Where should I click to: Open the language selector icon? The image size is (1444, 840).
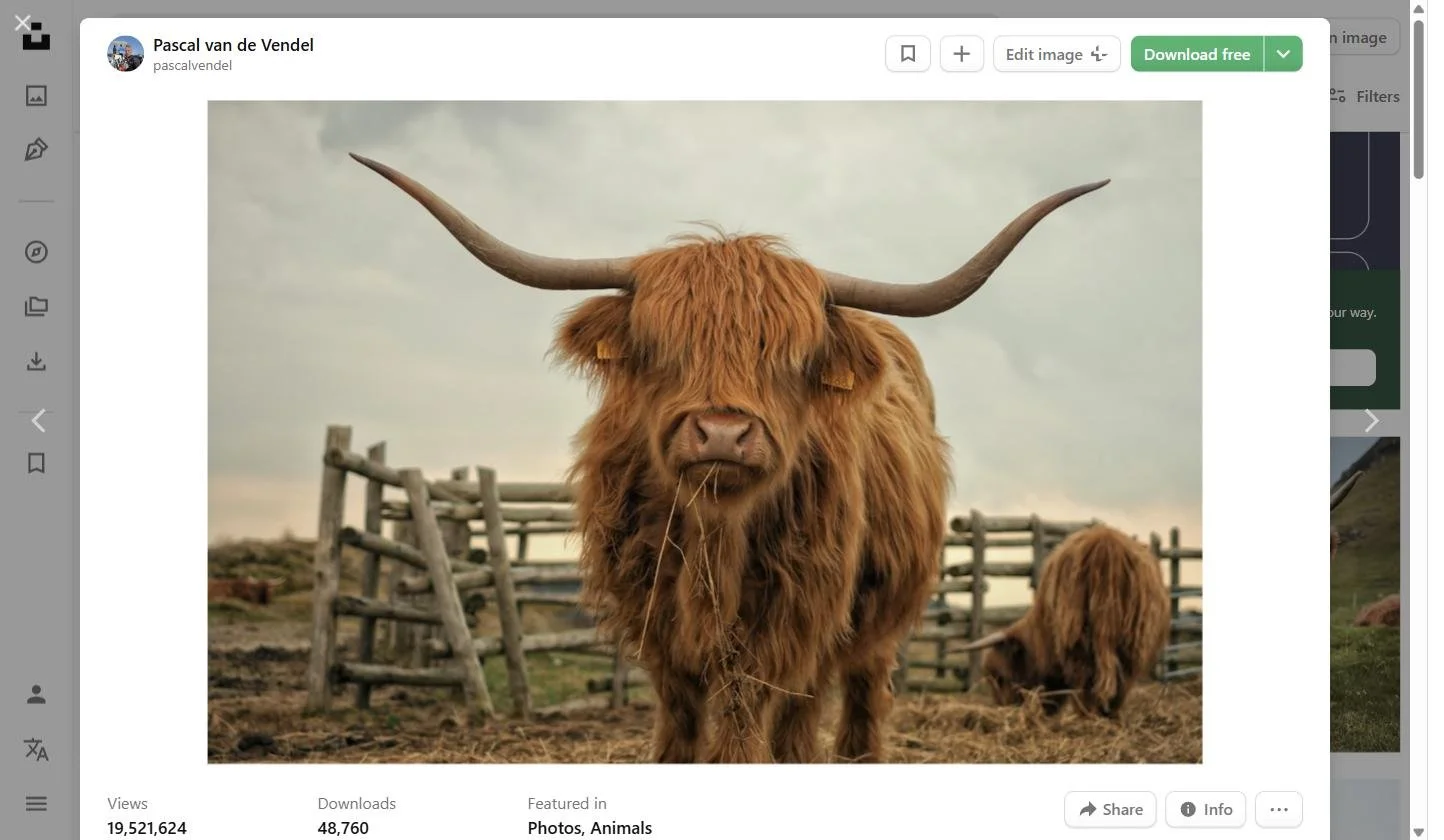pos(36,749)
